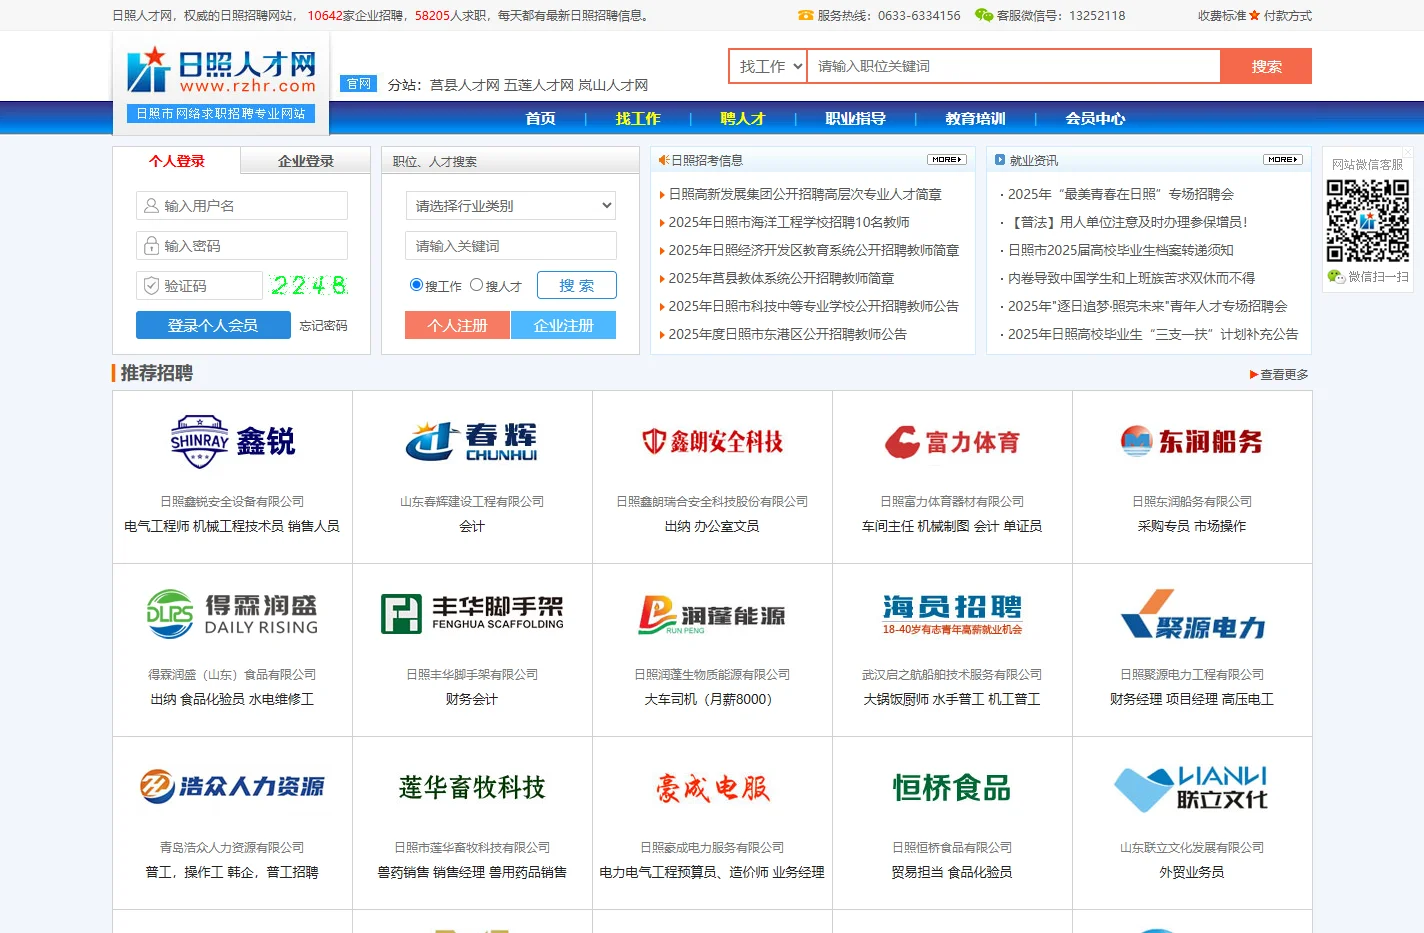Click the 海员招聘 banner logo
This screenshot has height=933, width=1424.
[952, 614]
